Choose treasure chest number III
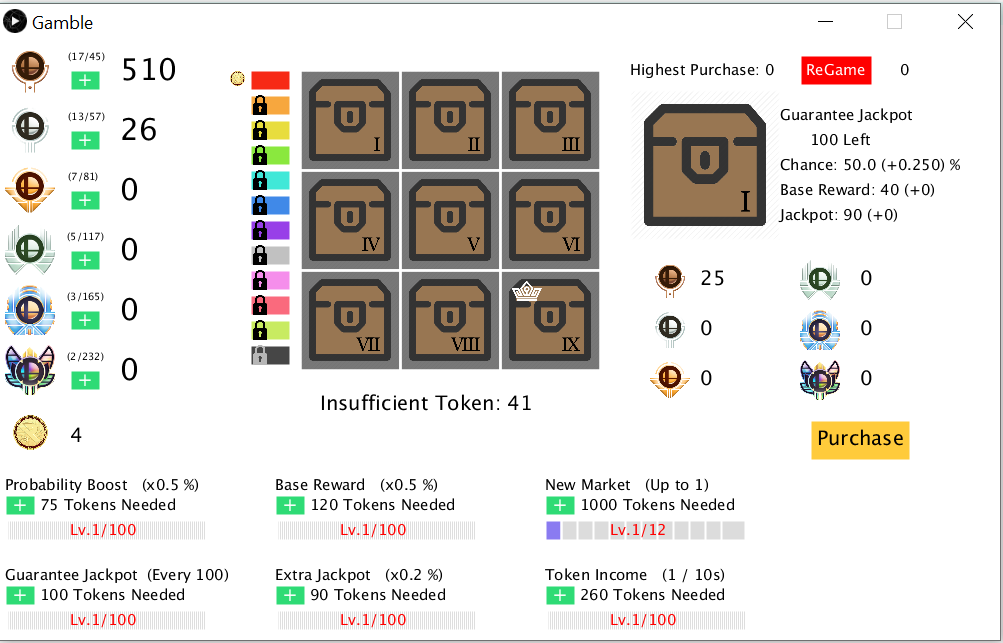This screenshot has height=643, width=1003. 550,120
